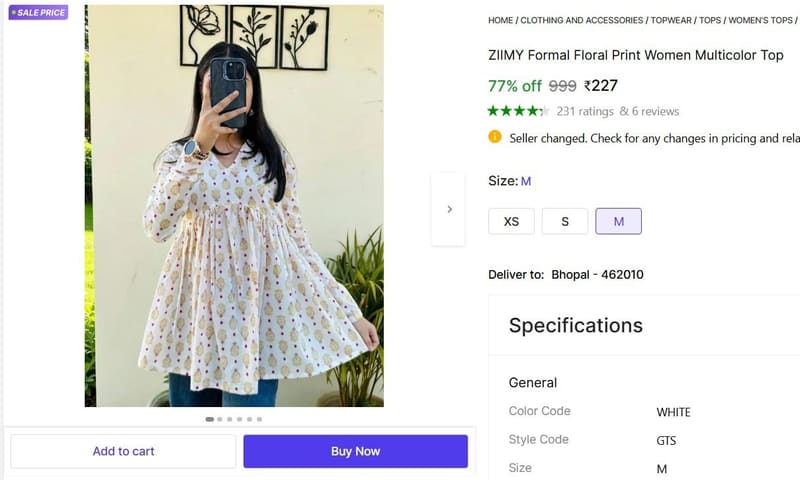The height and width of the screenshot is (480, 800).
Task: Go to Topwear breadcrumb
Action: click(x=671, y=20)
